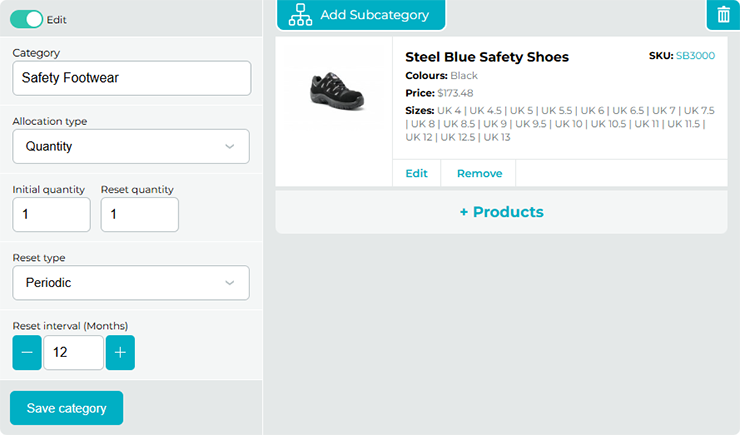The image size is (740, 435).
Task: Click the Reset quantity field
Action: 139,214
